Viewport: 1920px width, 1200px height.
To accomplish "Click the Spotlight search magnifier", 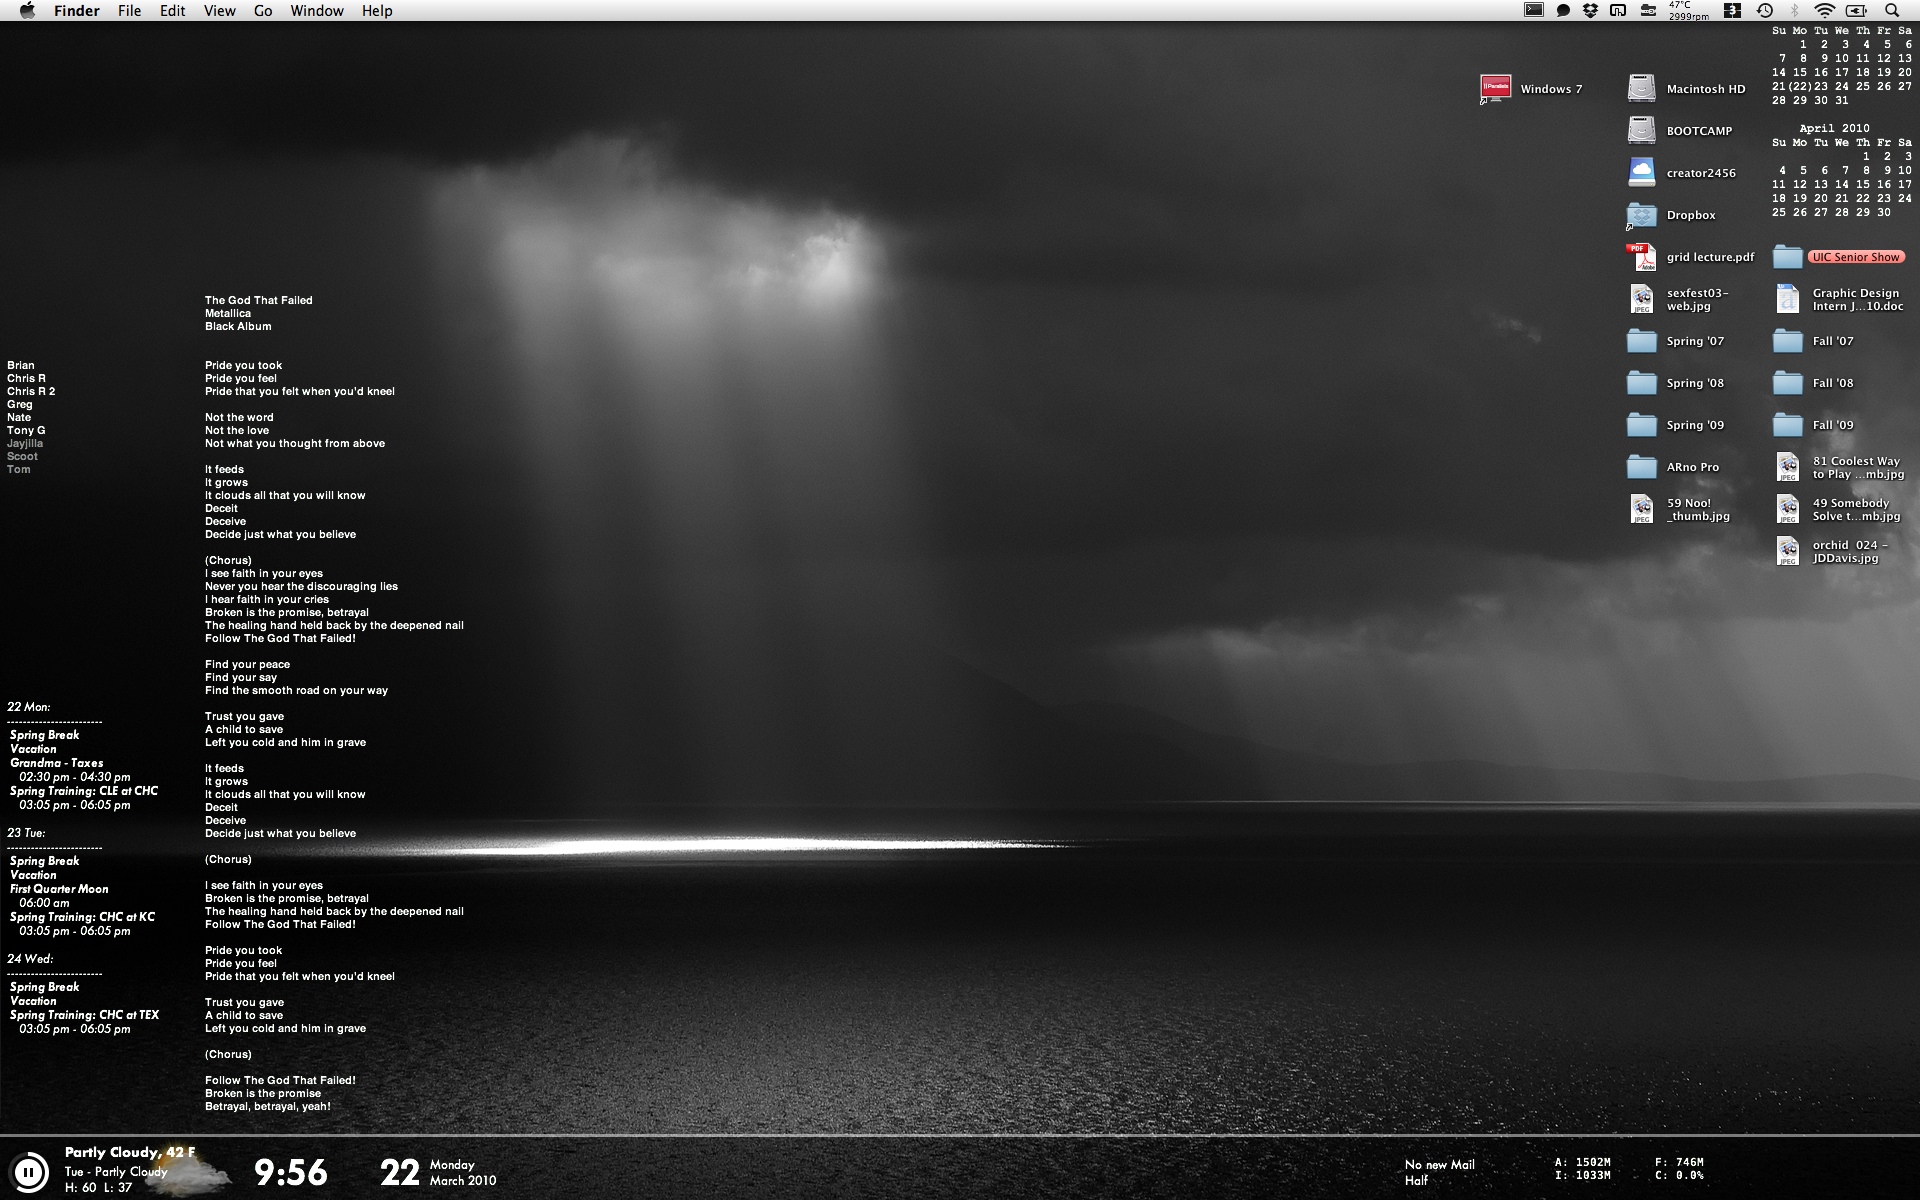I will [x=1891, y=10].
